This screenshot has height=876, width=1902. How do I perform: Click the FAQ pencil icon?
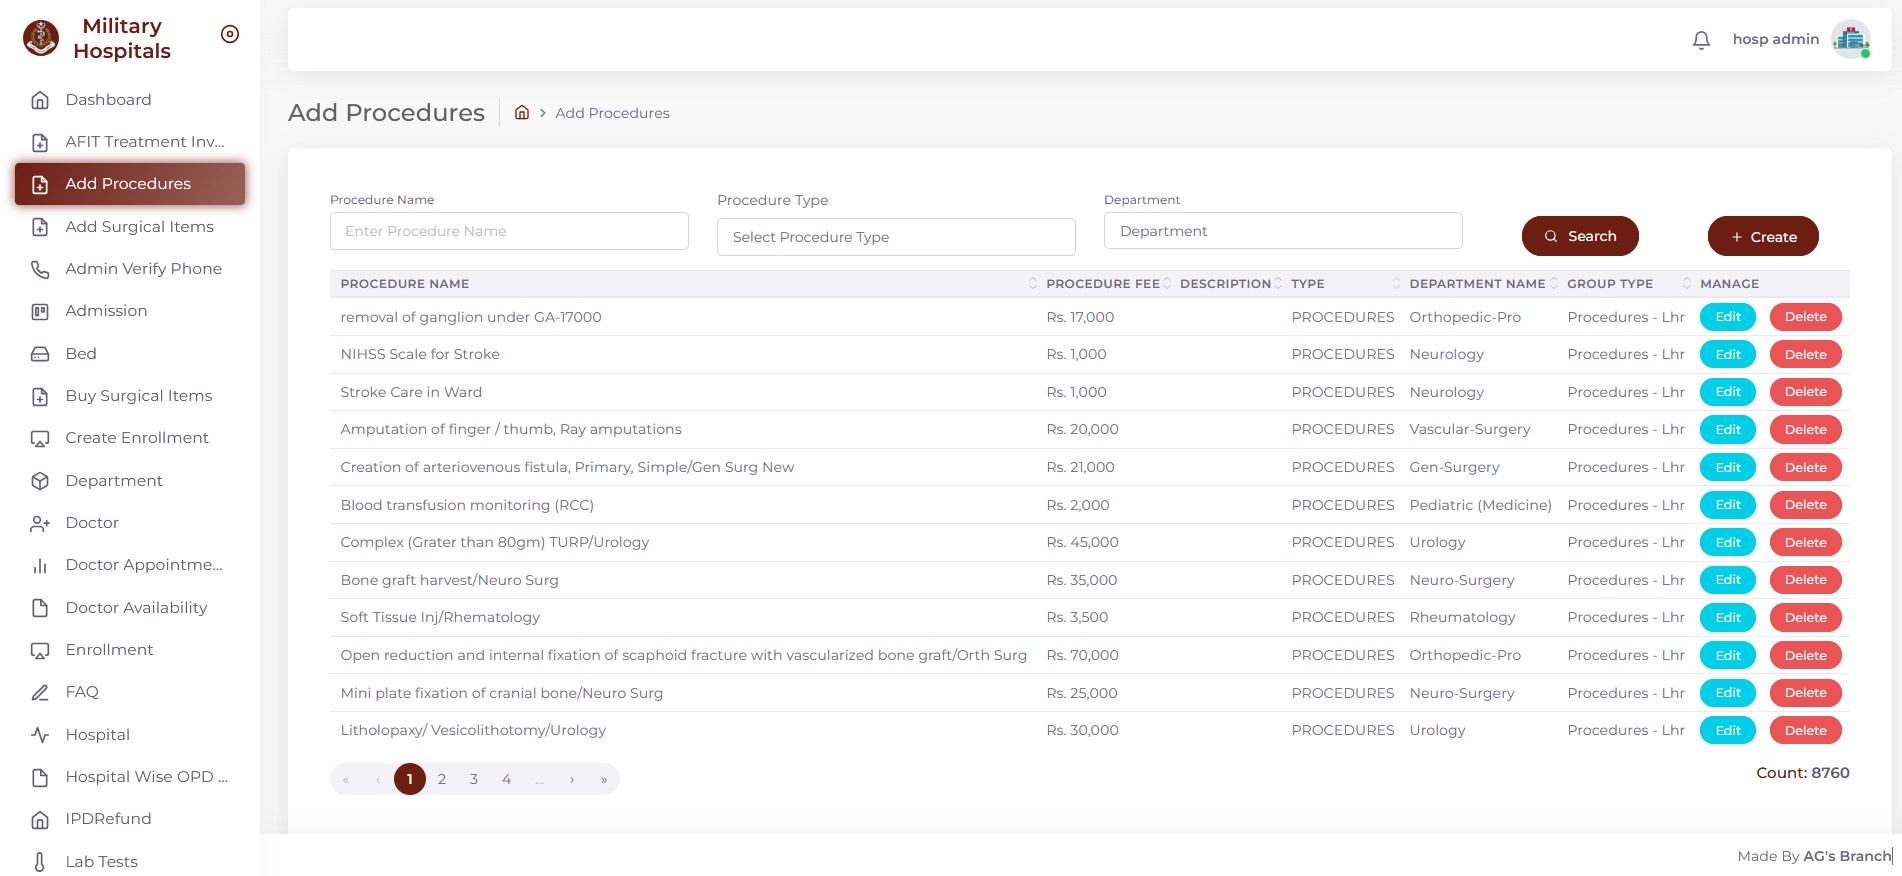(40, 692)
